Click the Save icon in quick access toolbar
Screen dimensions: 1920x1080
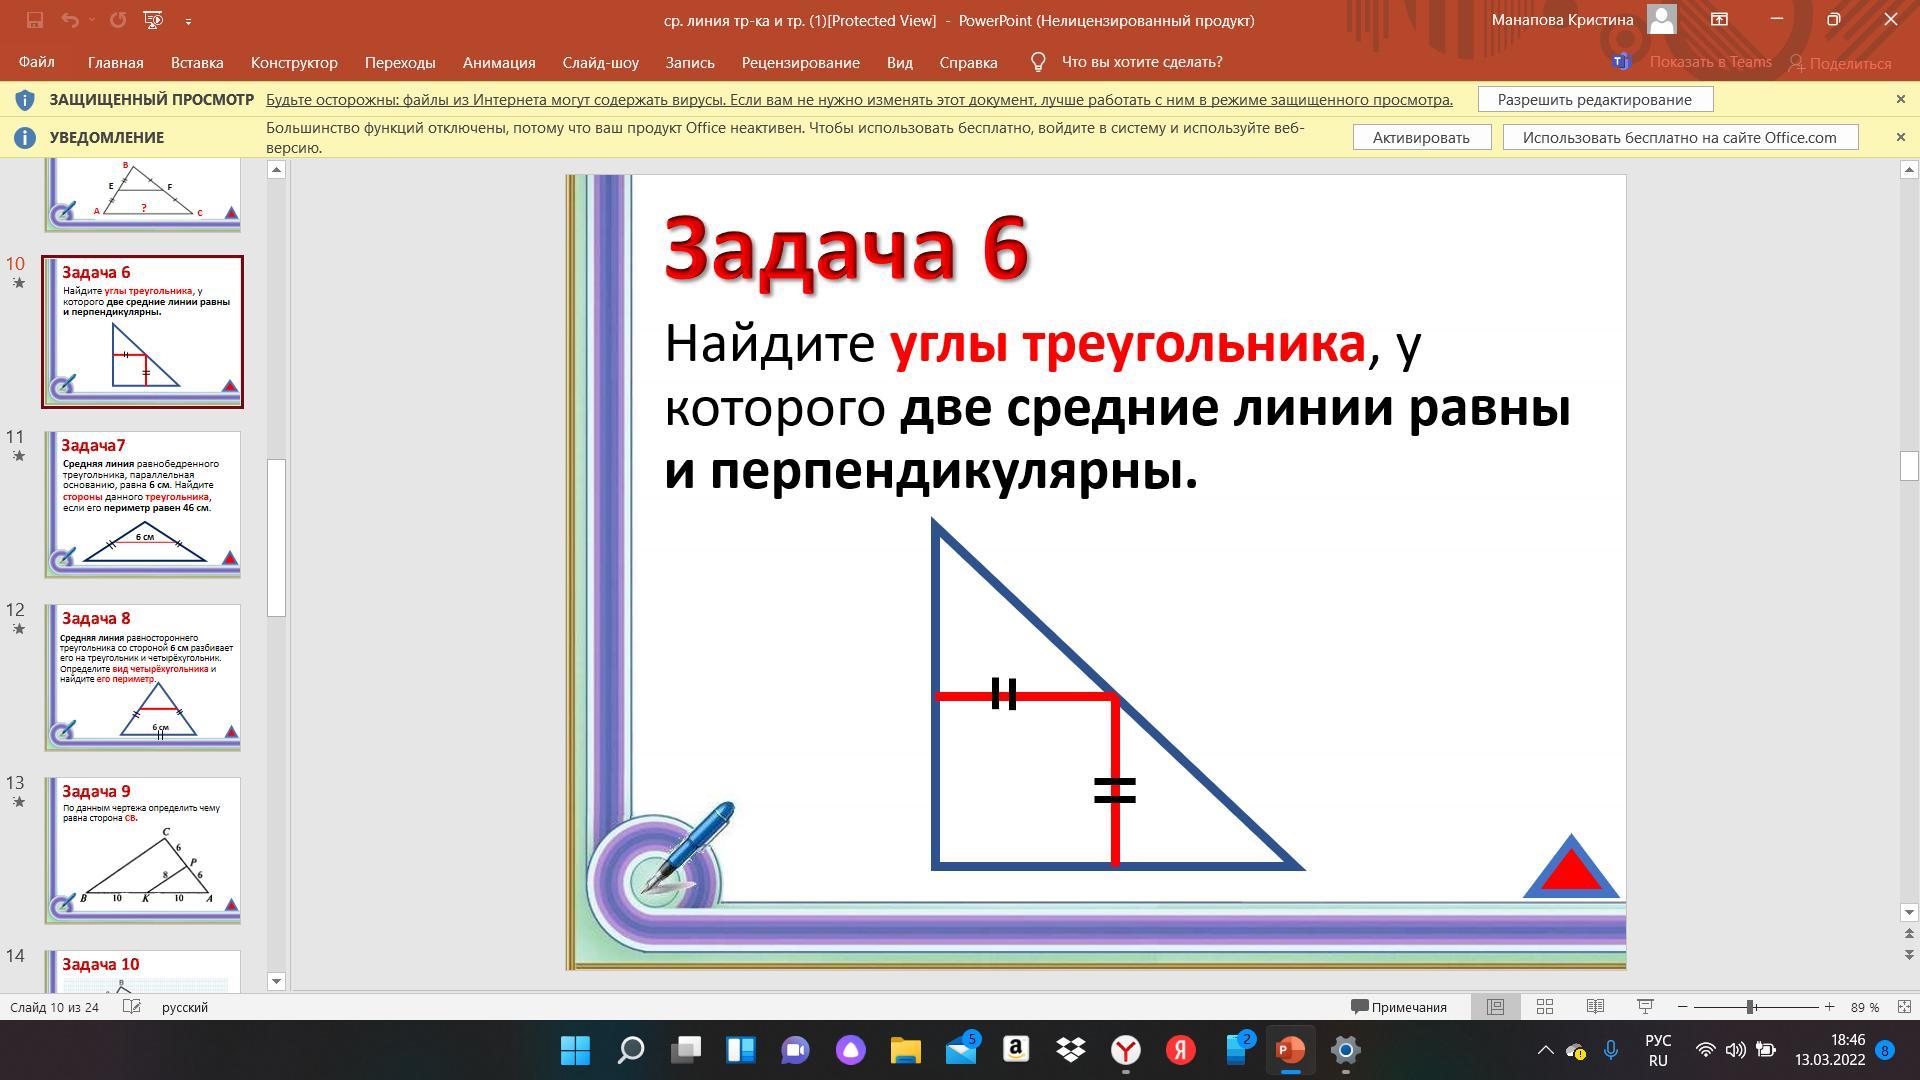pyautogui.click(x=34, y=20)
